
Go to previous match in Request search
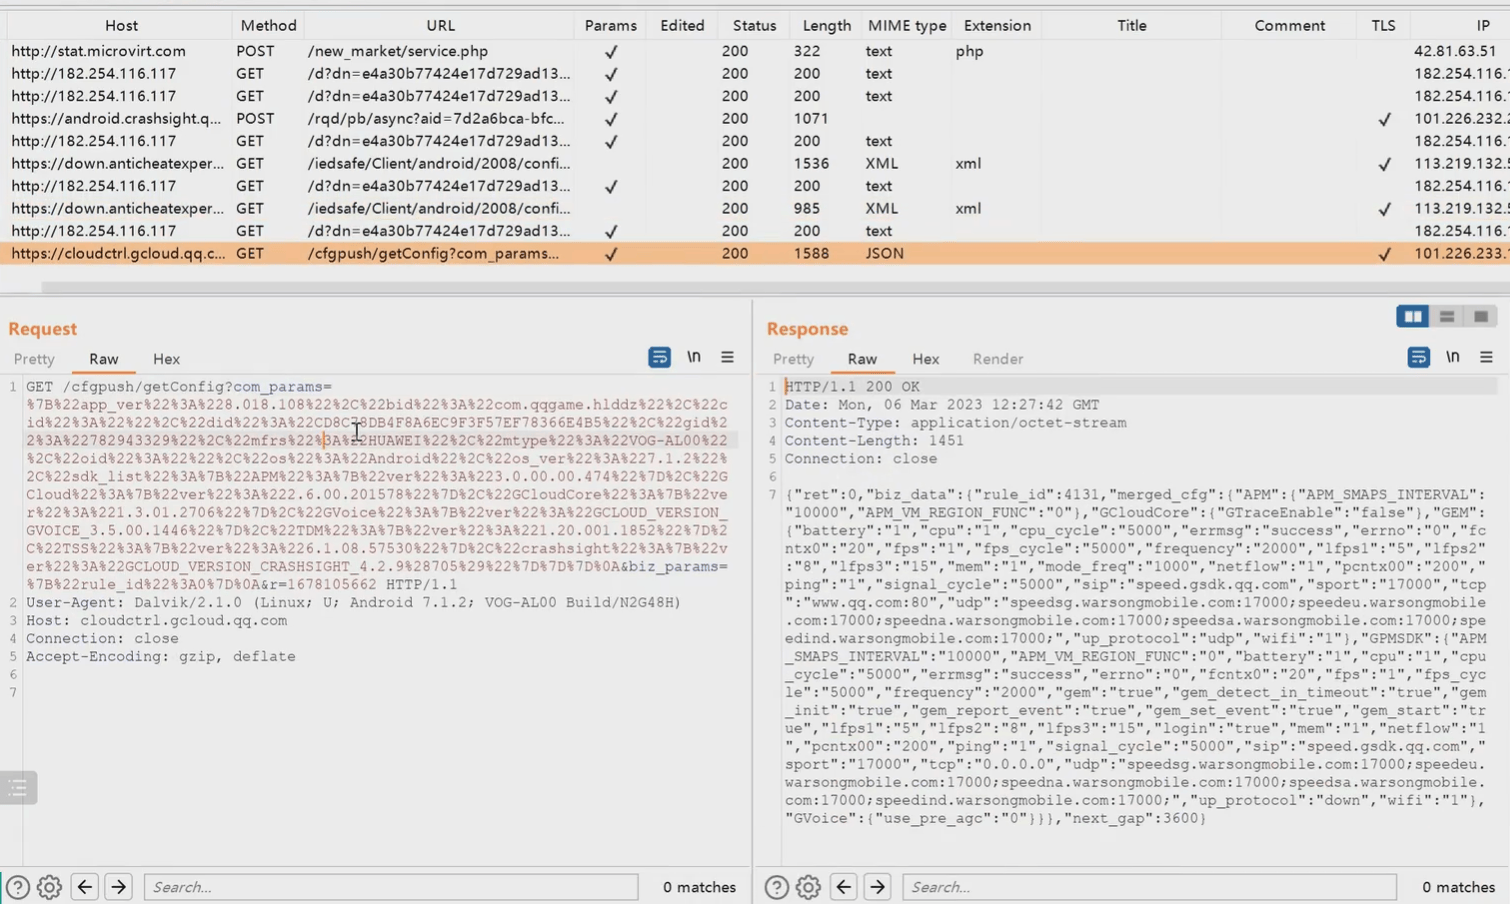[x=85, y=887]
